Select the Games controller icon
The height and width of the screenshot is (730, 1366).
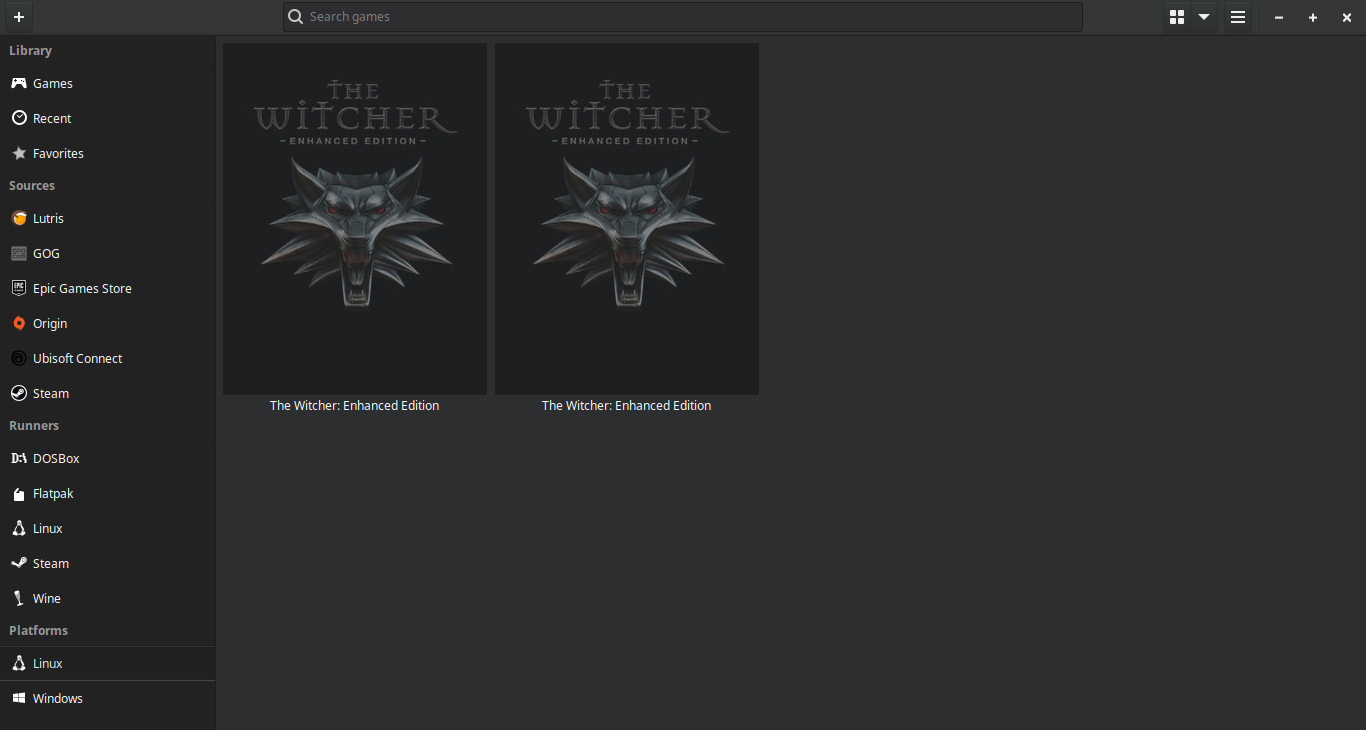tap(19, 83)
